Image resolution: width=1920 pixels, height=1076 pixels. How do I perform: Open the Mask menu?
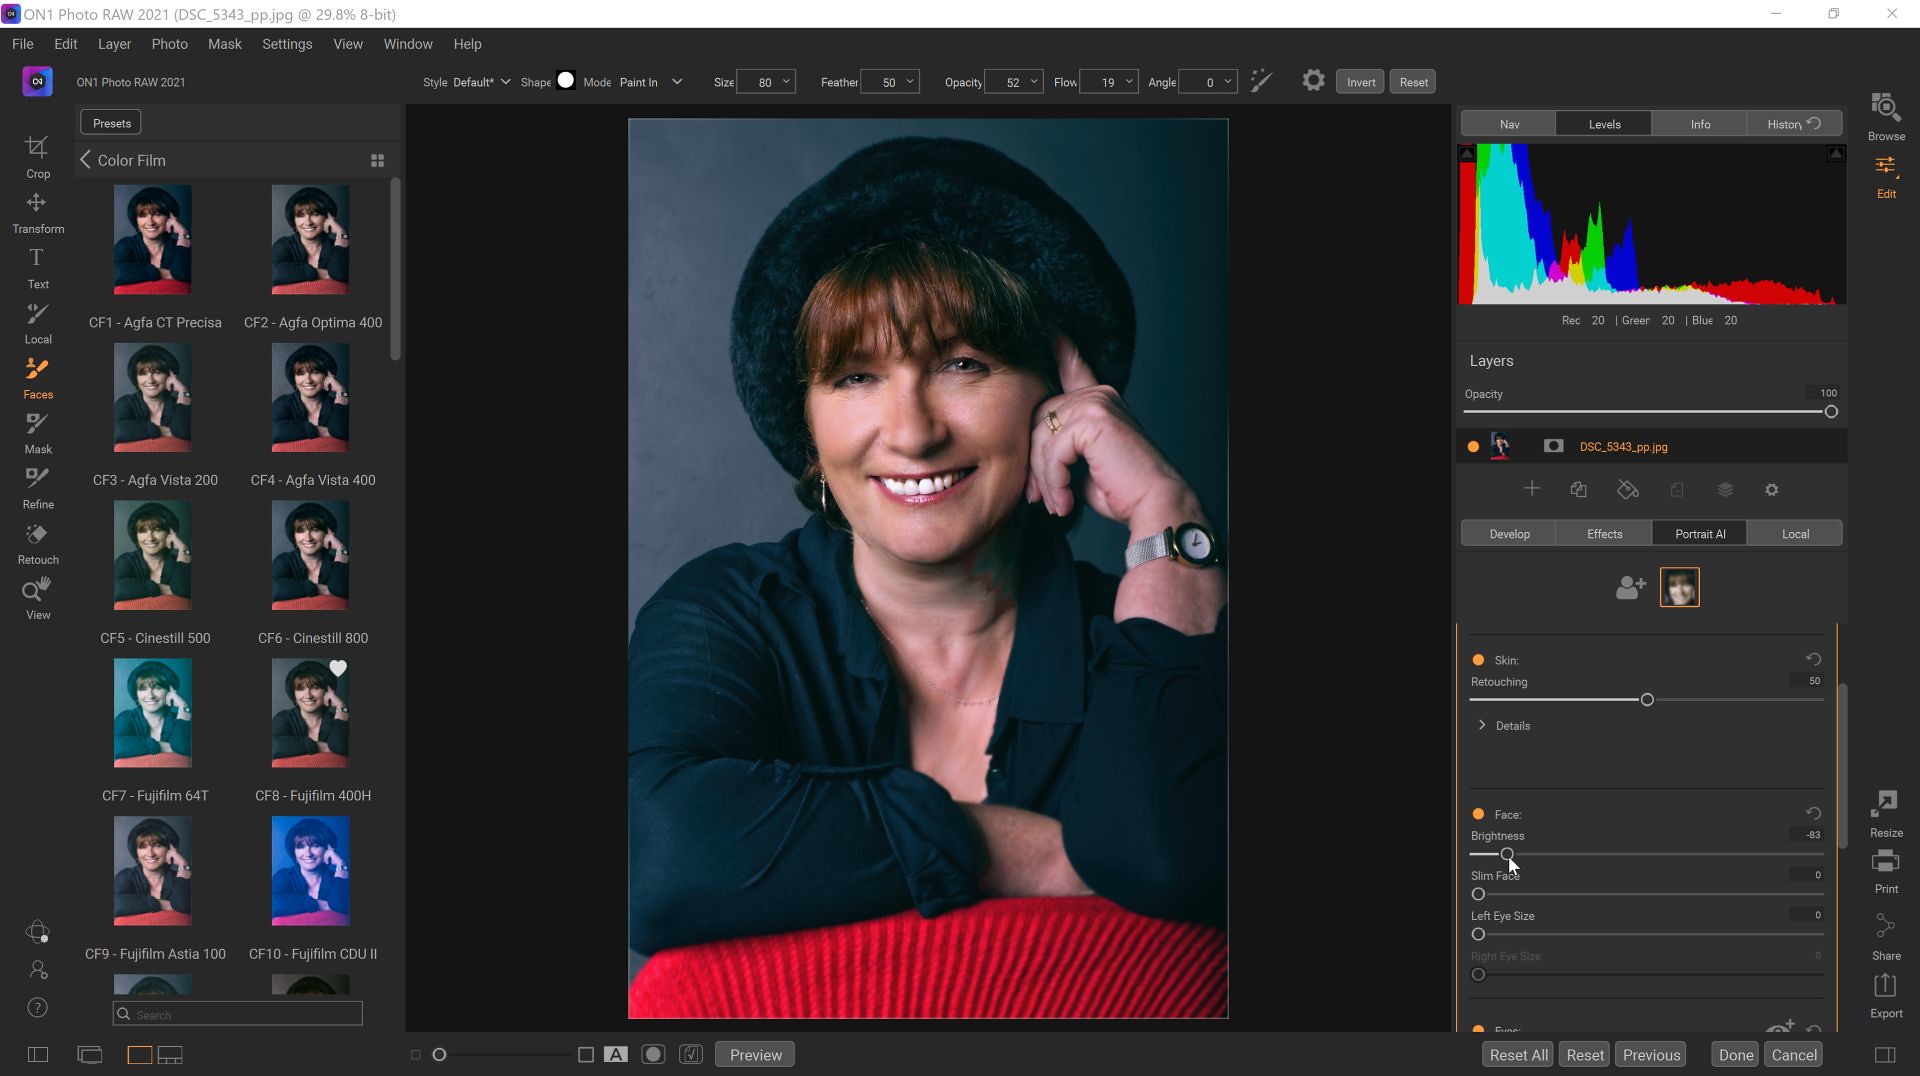[224, 44]
